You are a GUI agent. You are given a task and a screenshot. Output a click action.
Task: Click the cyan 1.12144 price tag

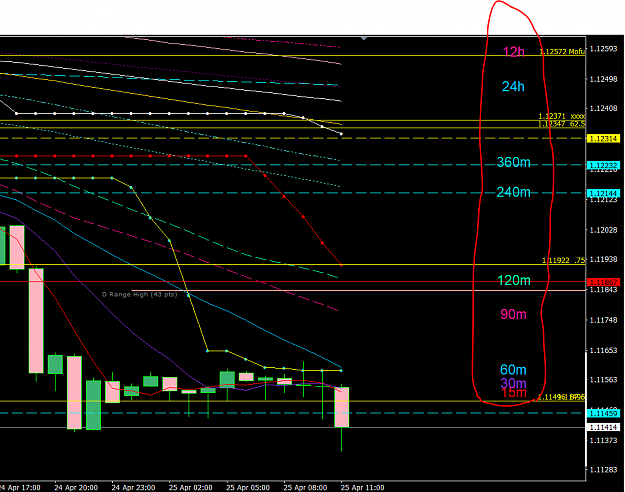point(603,193)
